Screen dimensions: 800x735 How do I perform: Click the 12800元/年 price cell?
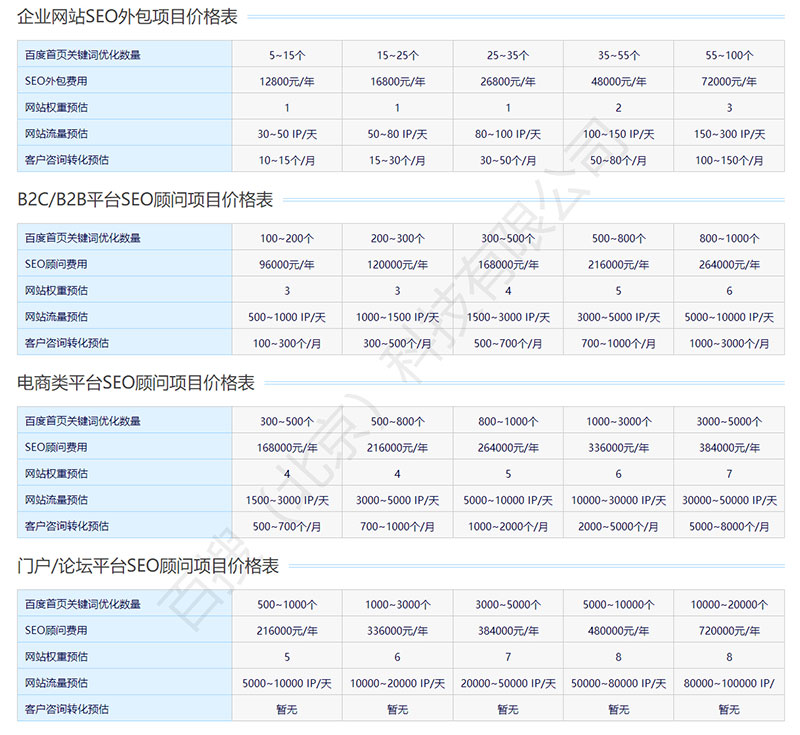(x=287, y=80)
